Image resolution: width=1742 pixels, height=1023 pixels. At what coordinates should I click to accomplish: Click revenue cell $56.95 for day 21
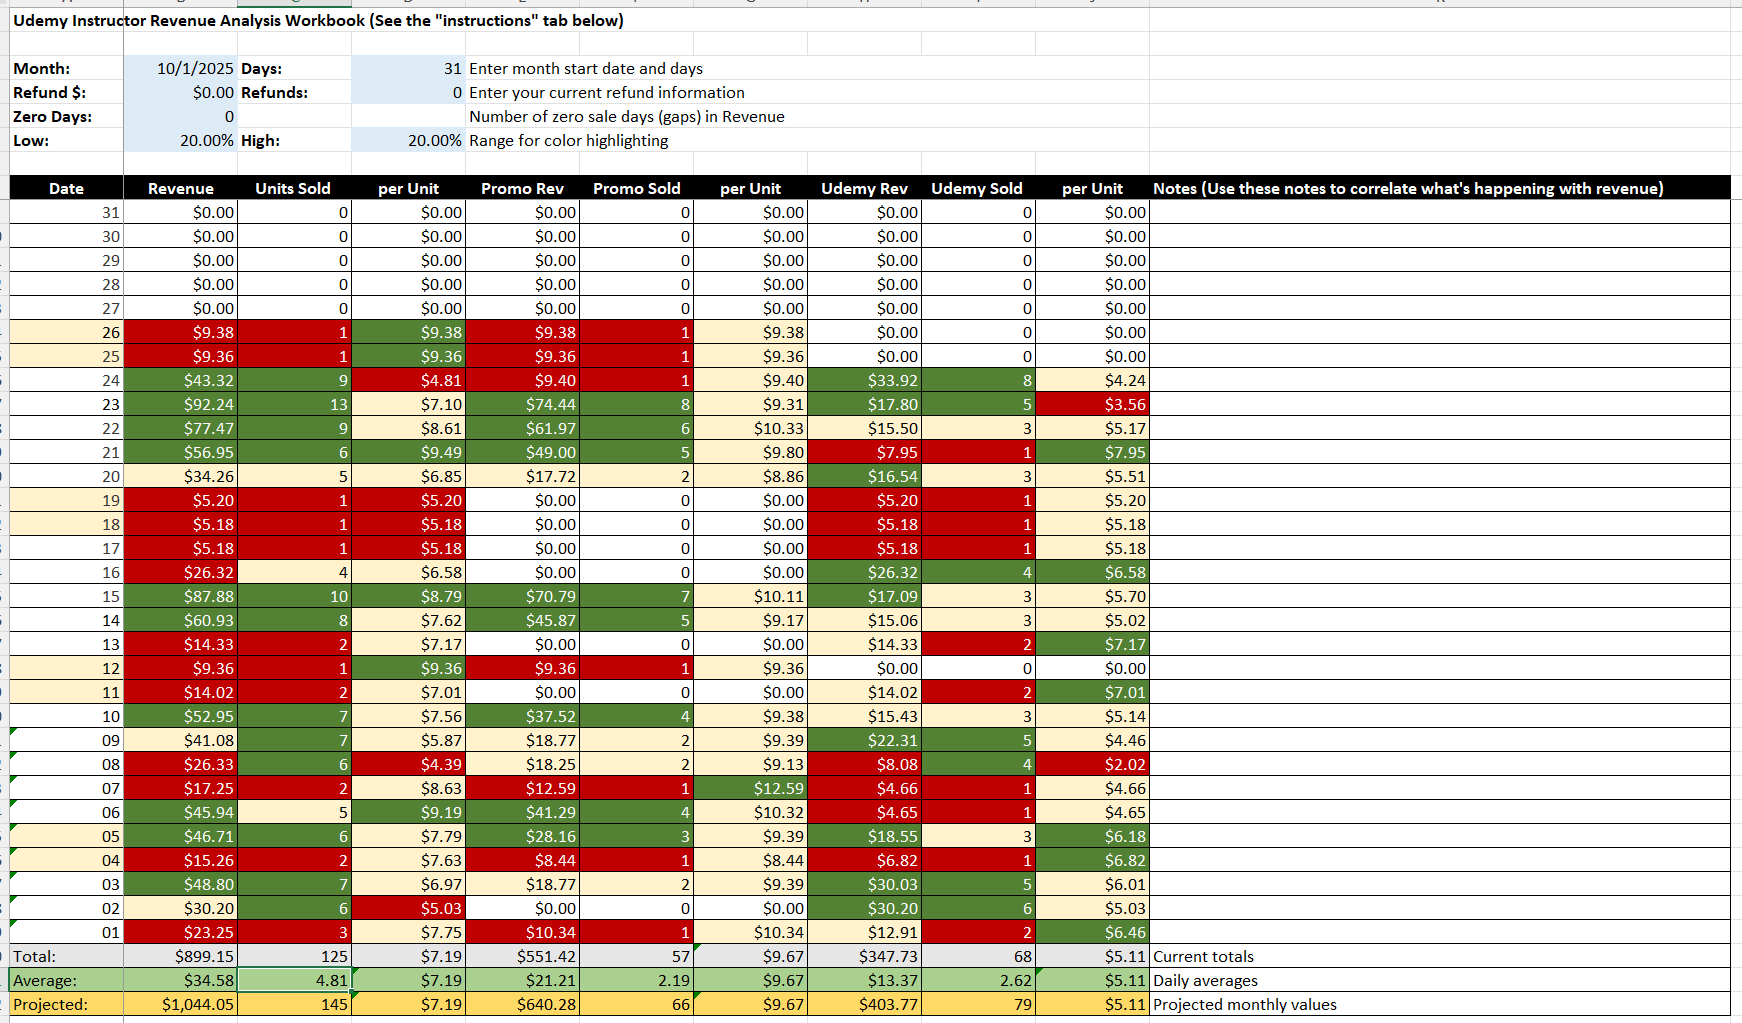pyautogui.click(x=180, y=452)
